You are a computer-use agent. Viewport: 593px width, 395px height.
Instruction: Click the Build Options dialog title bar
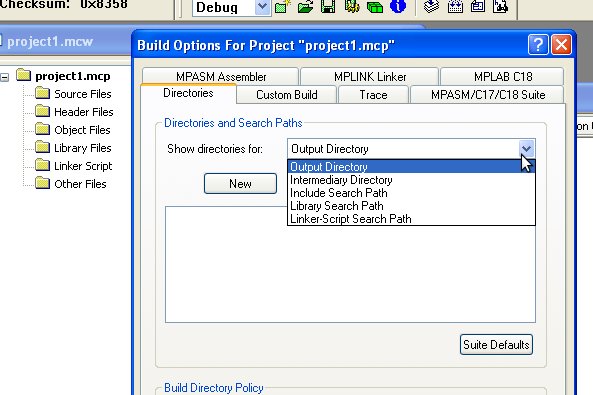(330, 45)
